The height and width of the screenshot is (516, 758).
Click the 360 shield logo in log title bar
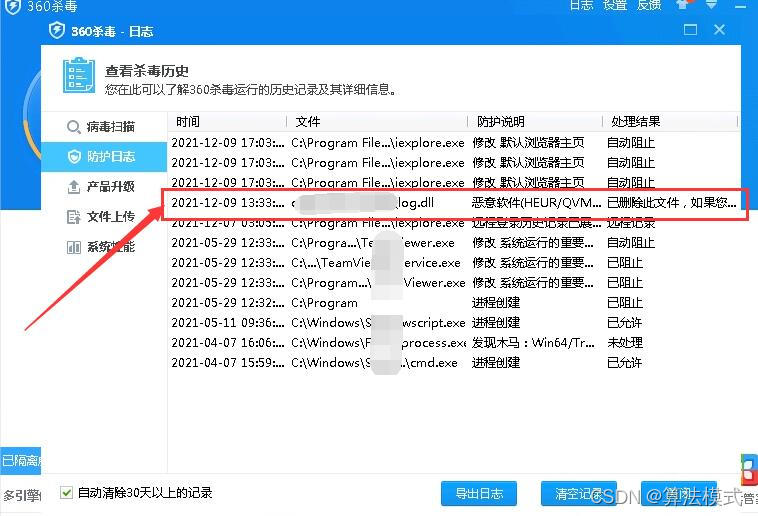coord(57,31)
